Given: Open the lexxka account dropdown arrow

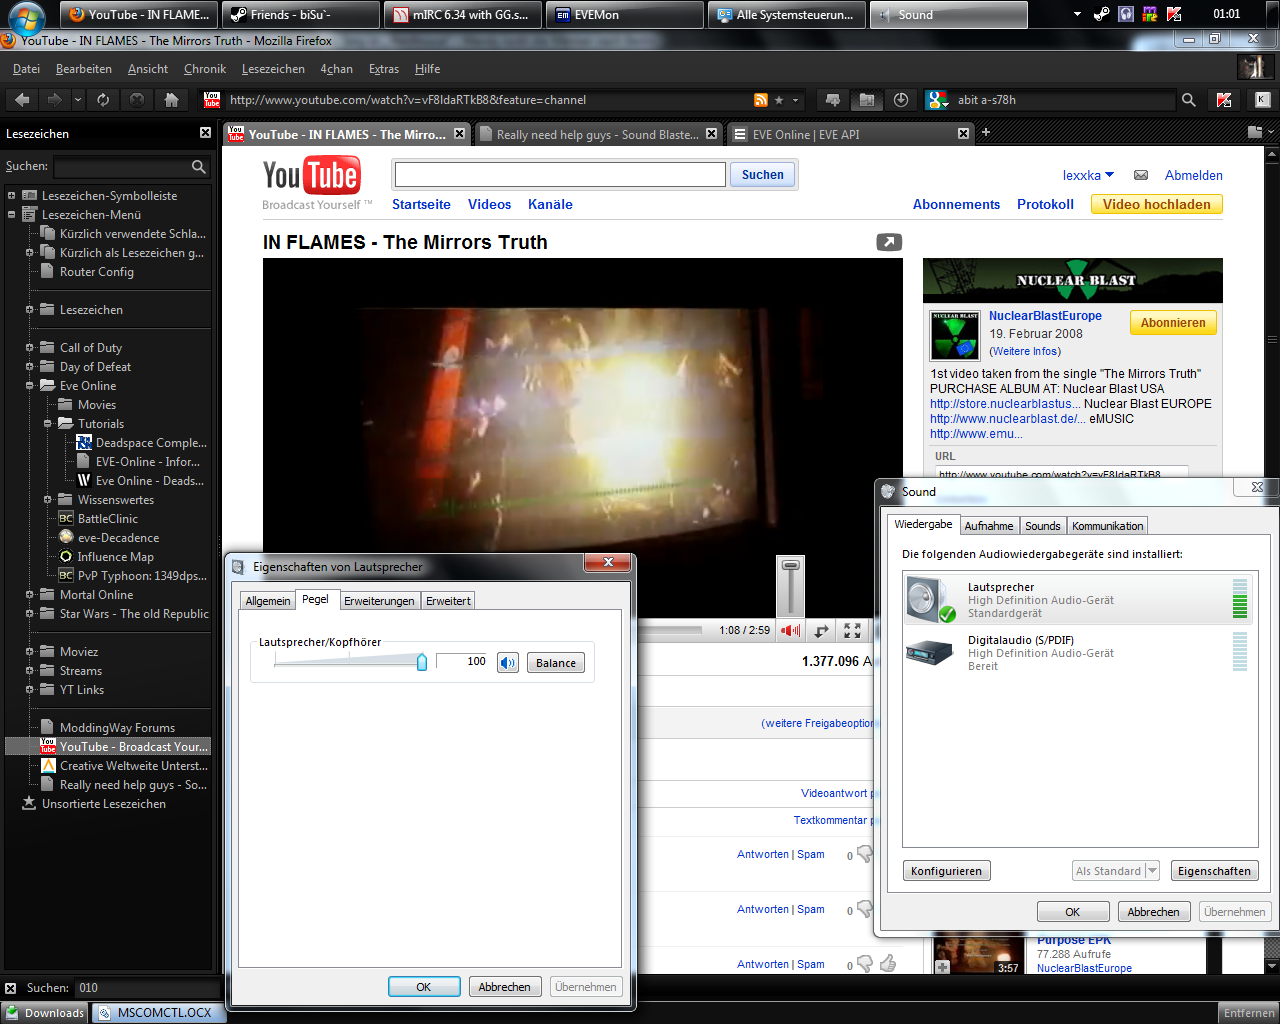Looking at the screenshot, I should pos(1109,175).
